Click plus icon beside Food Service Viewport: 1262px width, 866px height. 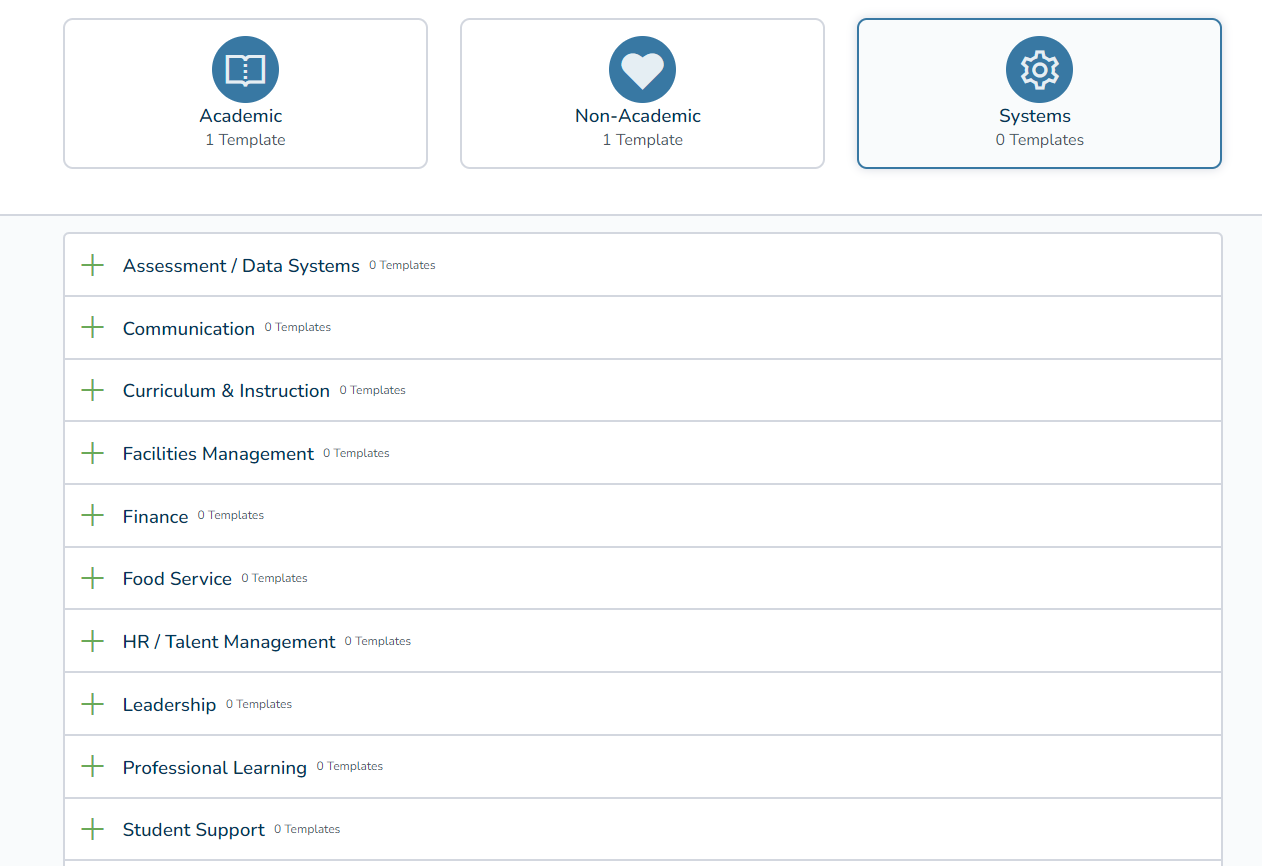pos(92,578)
